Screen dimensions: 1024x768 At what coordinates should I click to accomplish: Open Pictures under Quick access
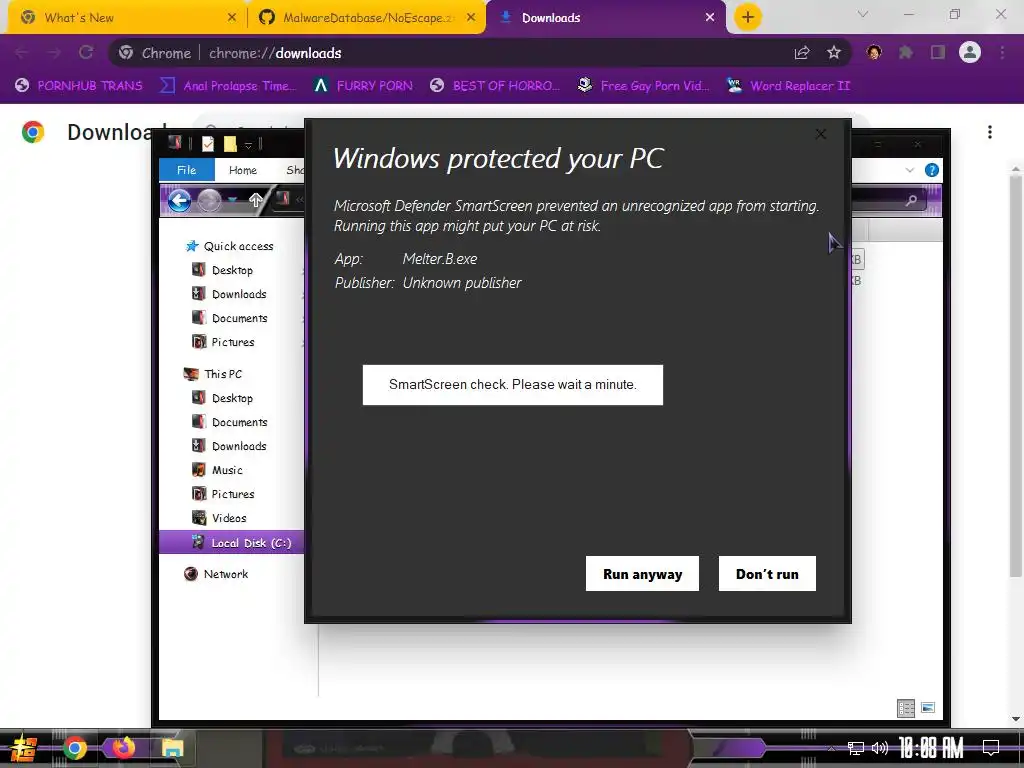click(223, 342)
